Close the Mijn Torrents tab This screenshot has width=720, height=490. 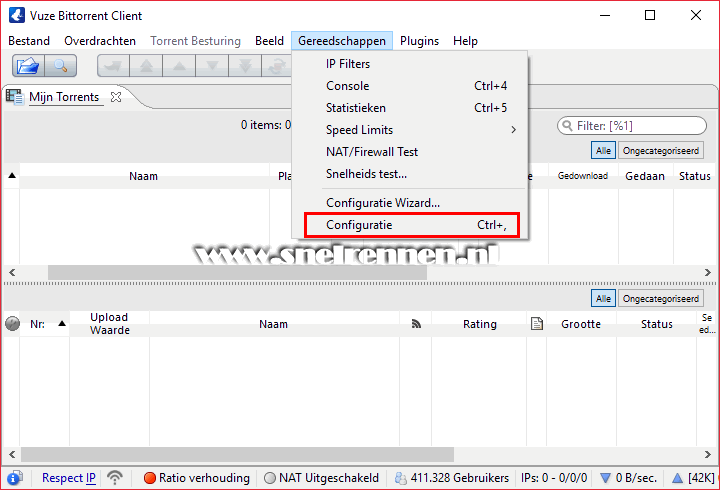pos(116,97)
